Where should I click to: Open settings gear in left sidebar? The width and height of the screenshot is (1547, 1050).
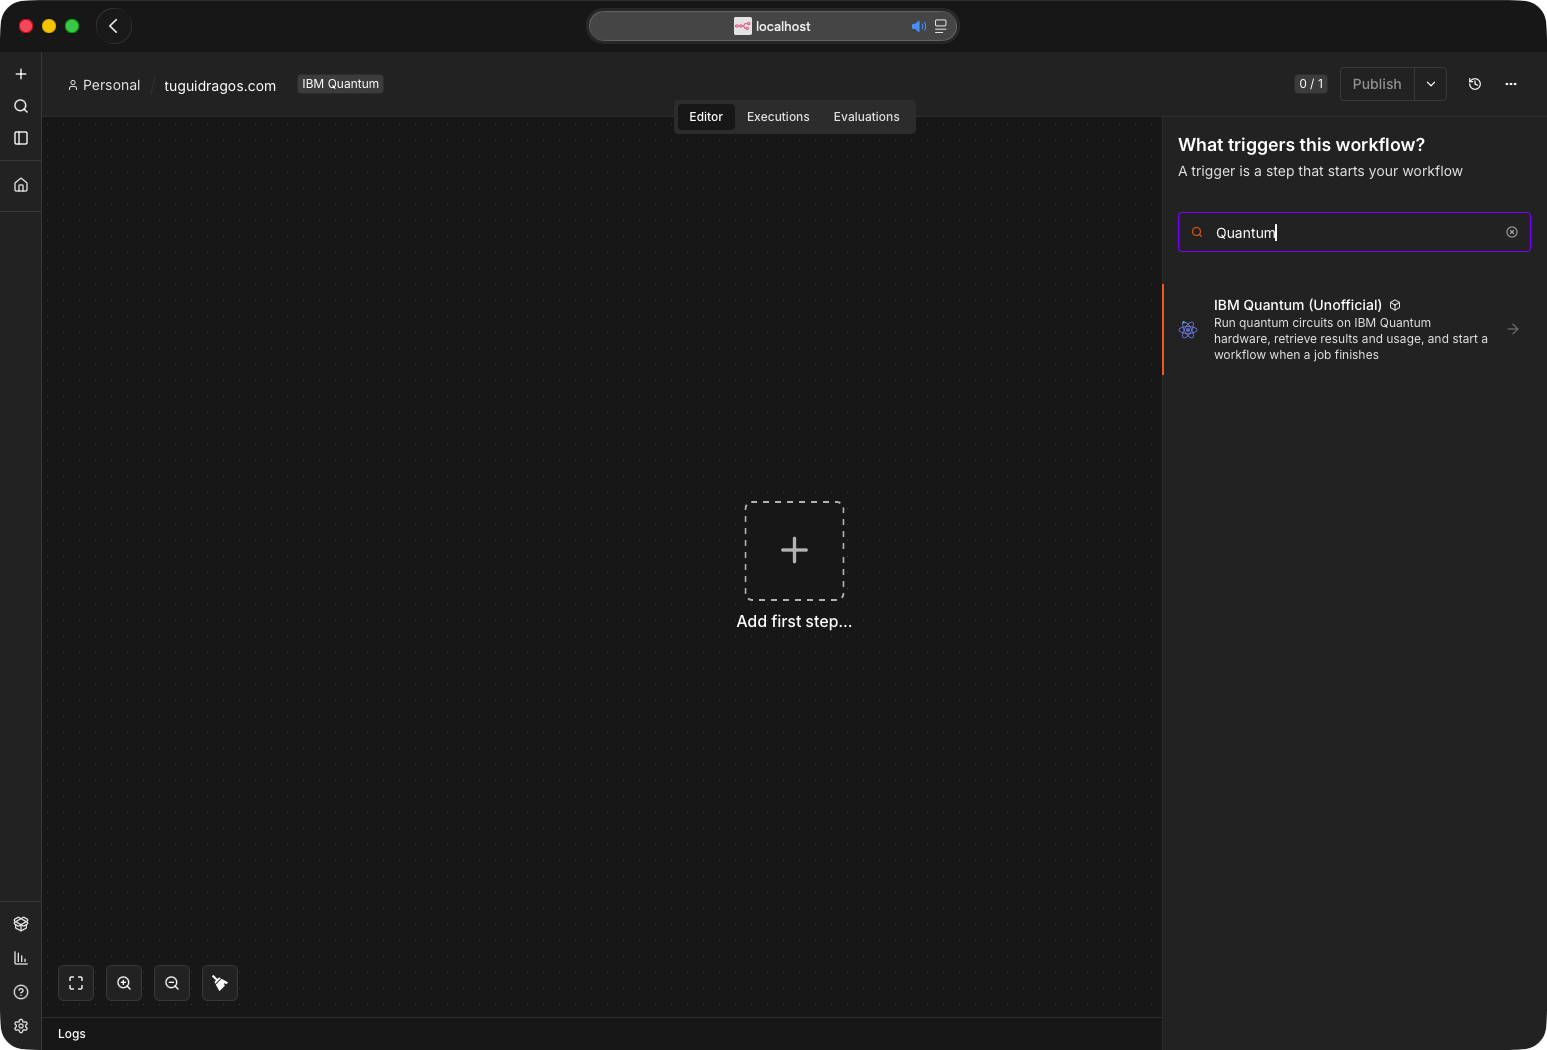(21, 1026)
